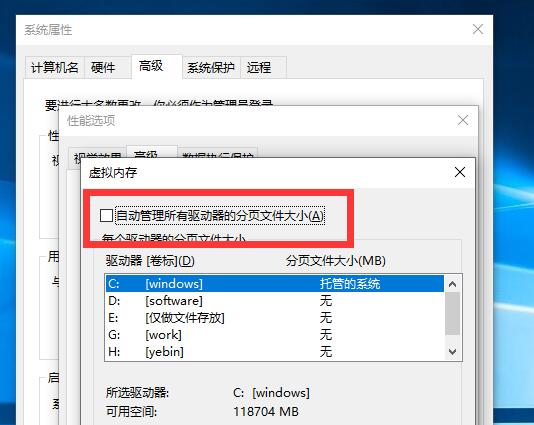The height and width of the screenshot is (425, 534).
Task: Select drive C: [windows] in list
Action: pos(274,284)
